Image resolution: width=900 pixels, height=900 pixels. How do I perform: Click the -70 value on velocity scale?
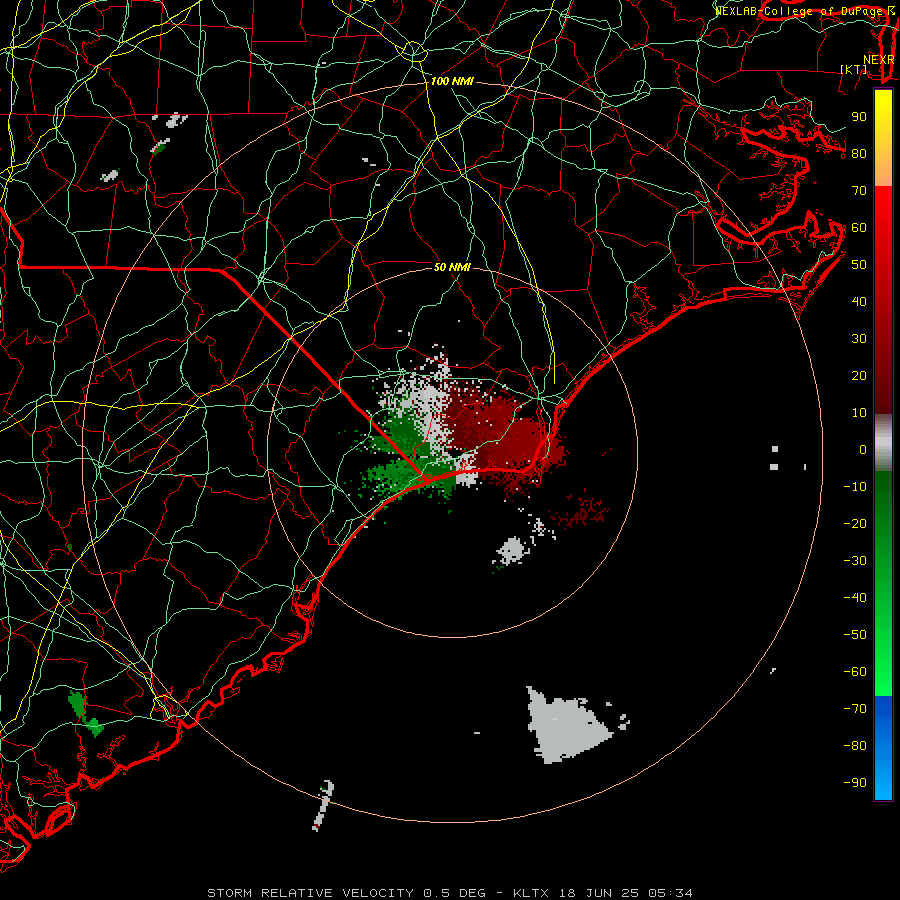[x=855, y=709]
